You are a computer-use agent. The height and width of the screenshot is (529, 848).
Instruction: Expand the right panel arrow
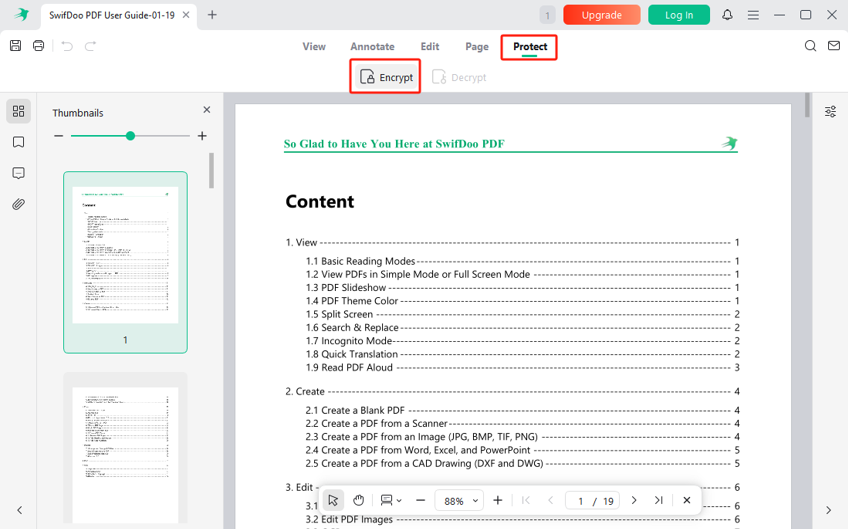(829, 510)
